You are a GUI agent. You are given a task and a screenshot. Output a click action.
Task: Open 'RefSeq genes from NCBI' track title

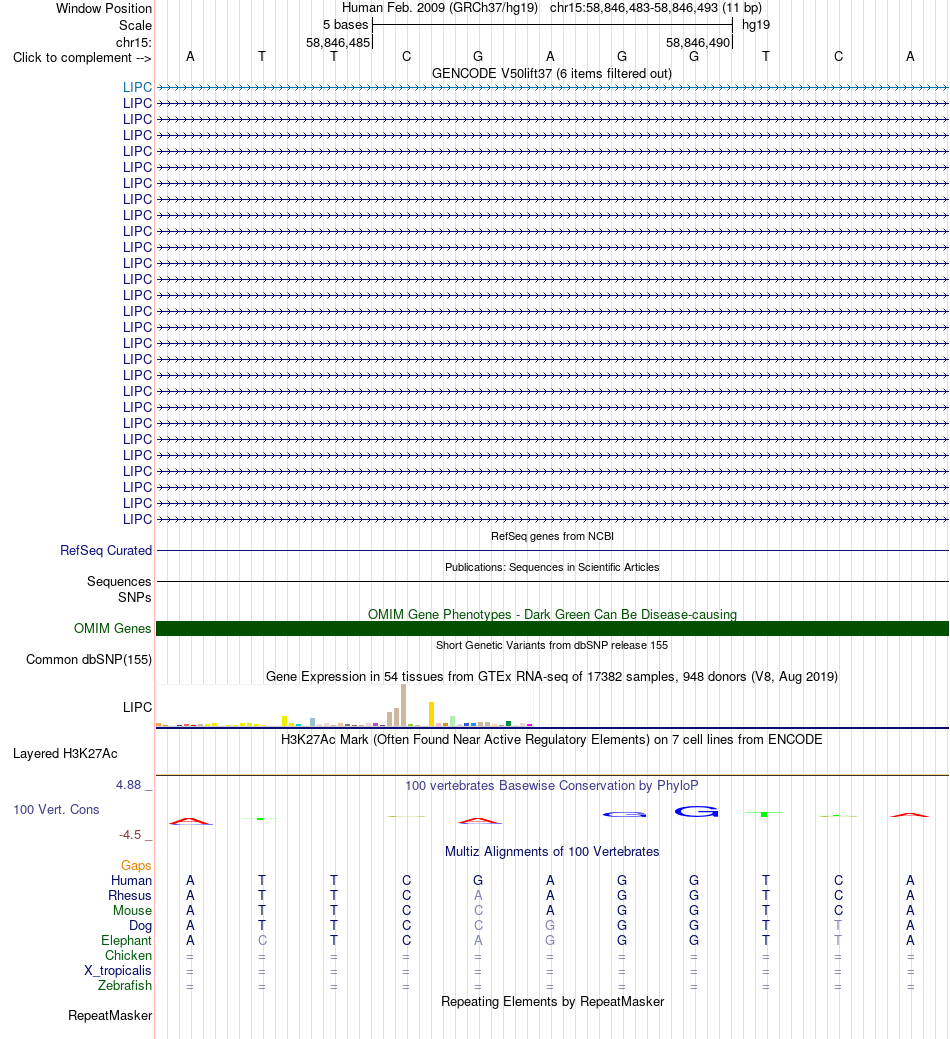point(552,536)
